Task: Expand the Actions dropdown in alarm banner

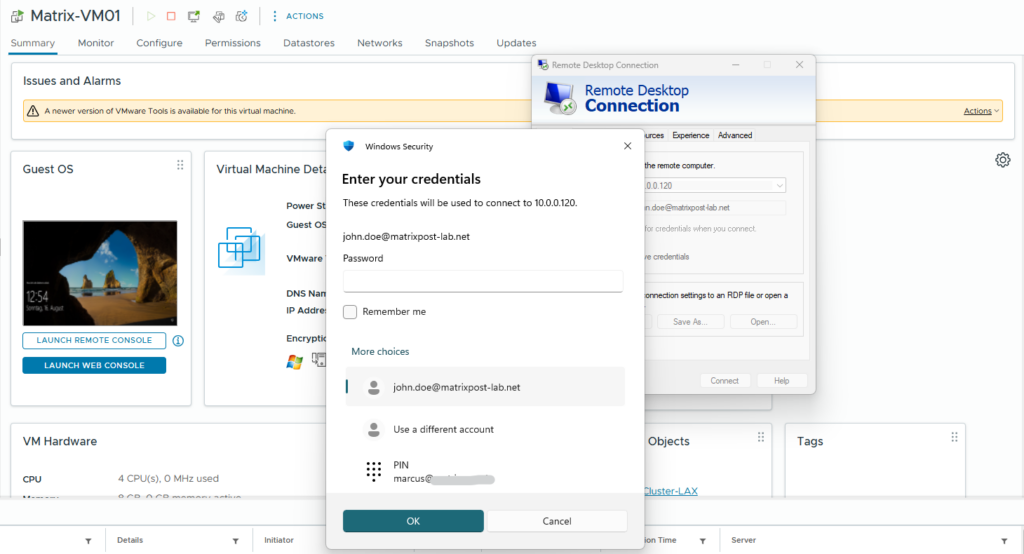Action: tap(981, 111)
